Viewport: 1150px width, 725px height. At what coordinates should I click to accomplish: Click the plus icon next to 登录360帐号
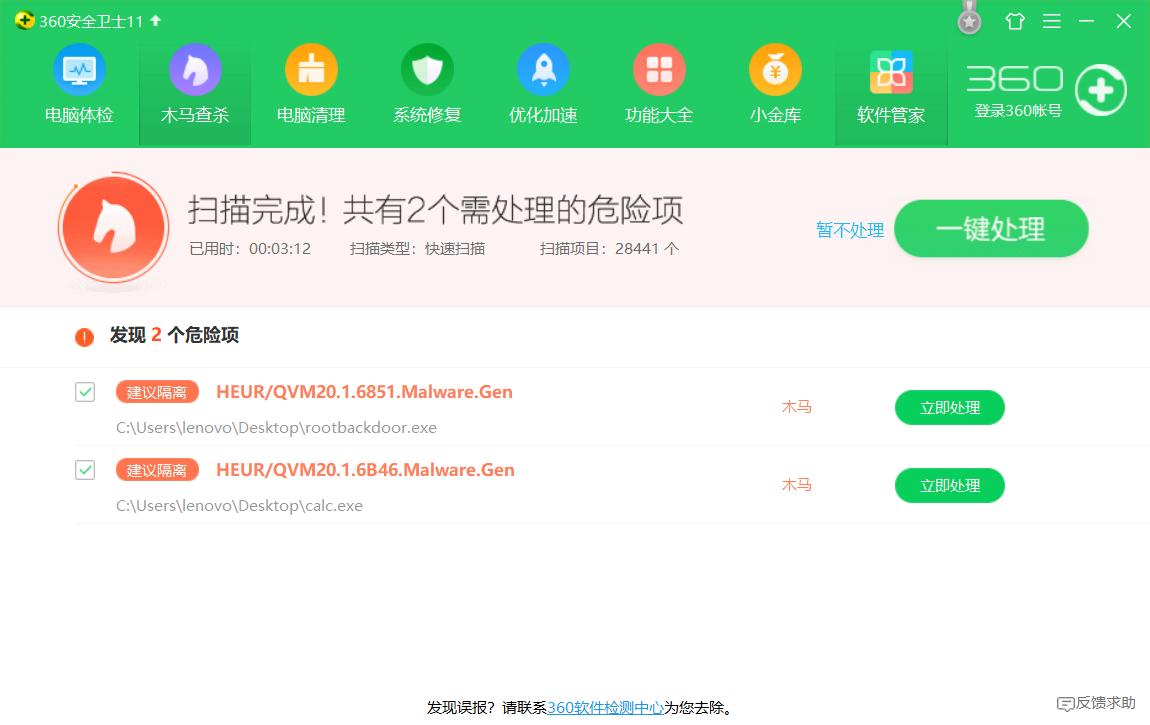[1101, 90]
